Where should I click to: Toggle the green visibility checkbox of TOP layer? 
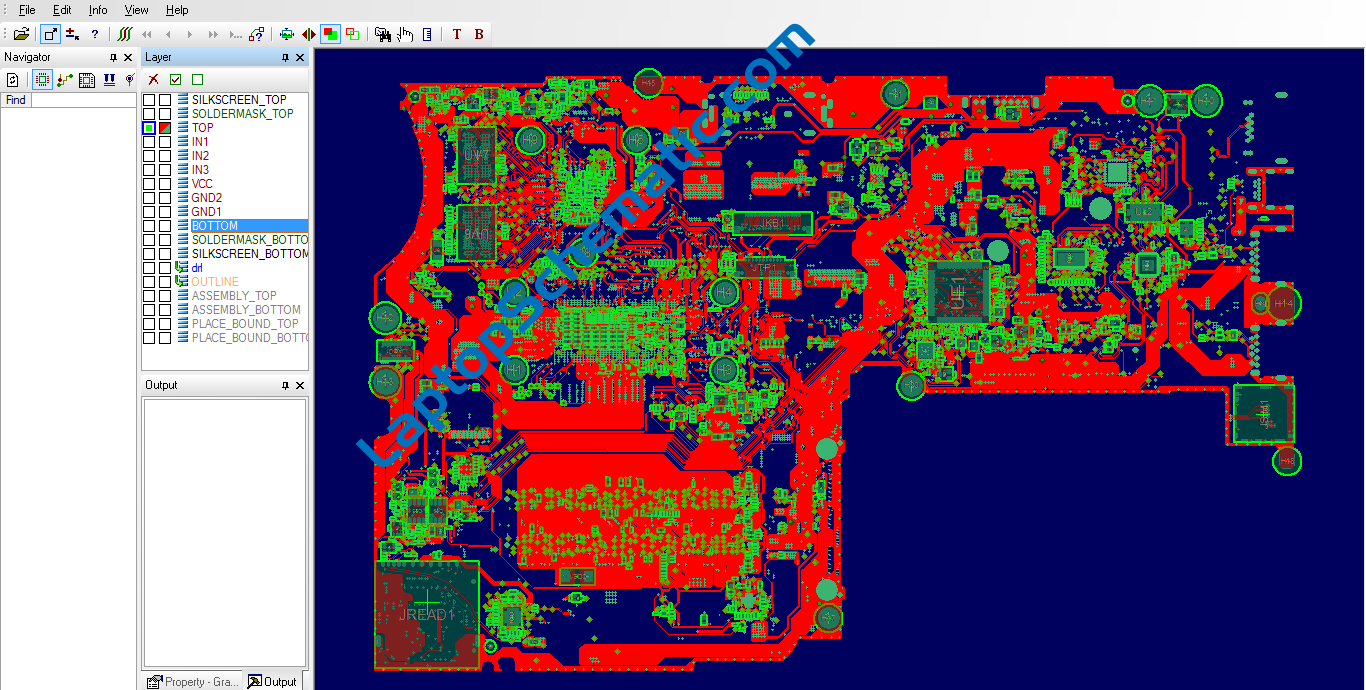coord(149,128)
